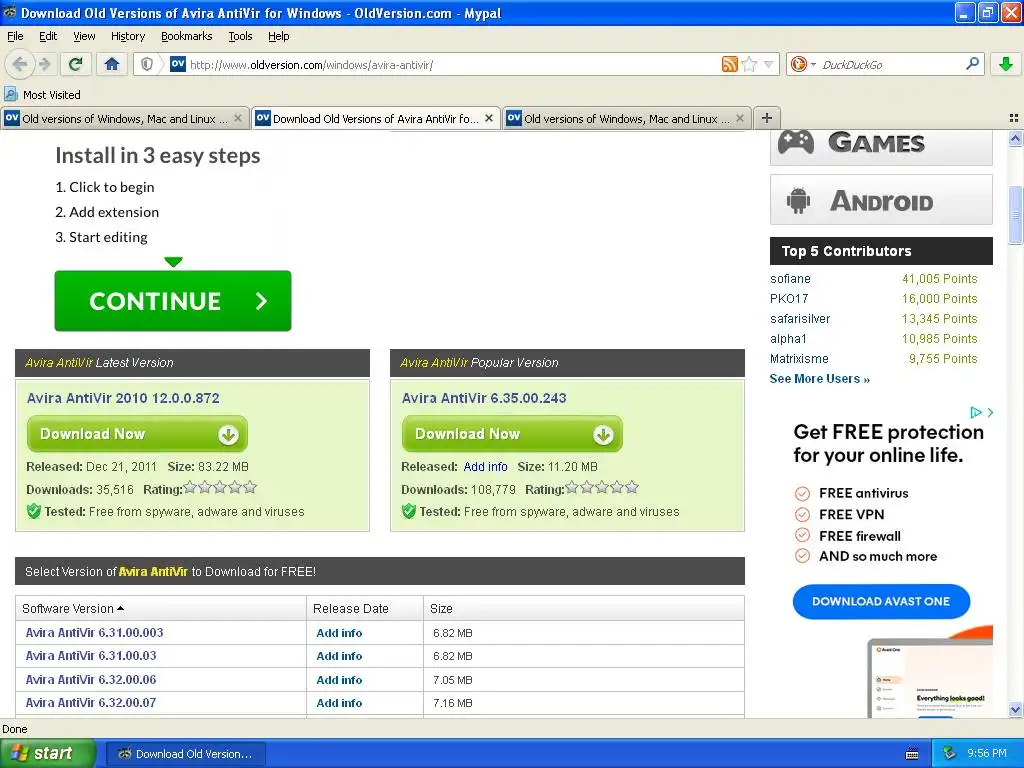
Task: Click the shield tracking protection icon
Action: [148, 64]
